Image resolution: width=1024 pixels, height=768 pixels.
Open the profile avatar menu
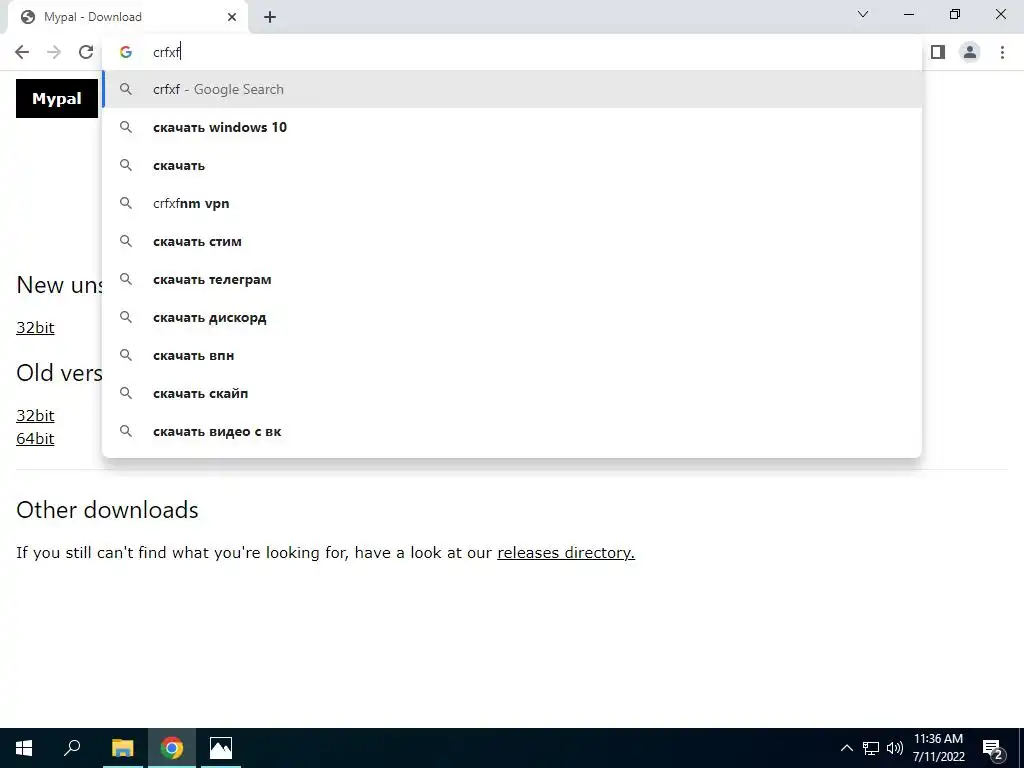[x=970, y=52]
